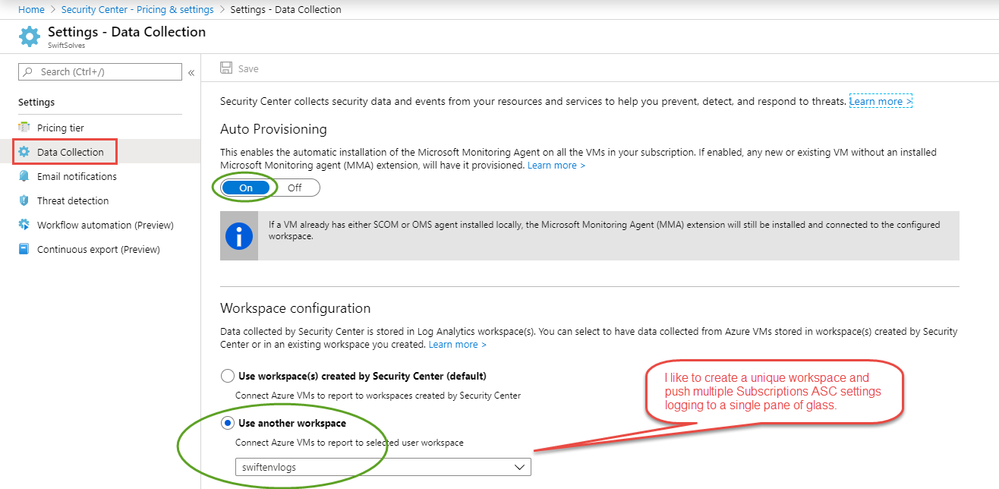Screen dimensions: 999x489
Task: Open Continuous export (Preview)
Action: [100, 249]
